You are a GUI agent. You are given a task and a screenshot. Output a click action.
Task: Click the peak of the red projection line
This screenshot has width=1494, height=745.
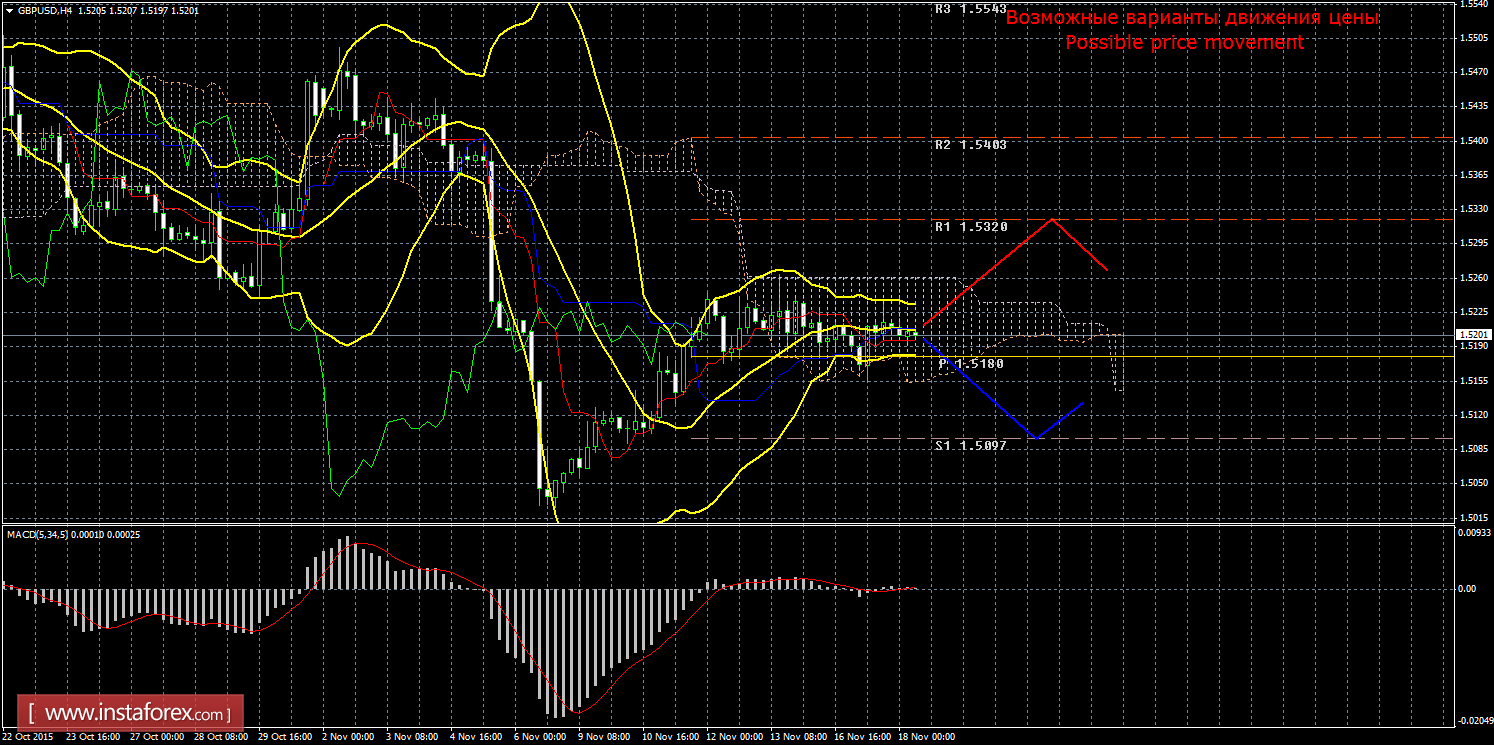(1052, 219)
